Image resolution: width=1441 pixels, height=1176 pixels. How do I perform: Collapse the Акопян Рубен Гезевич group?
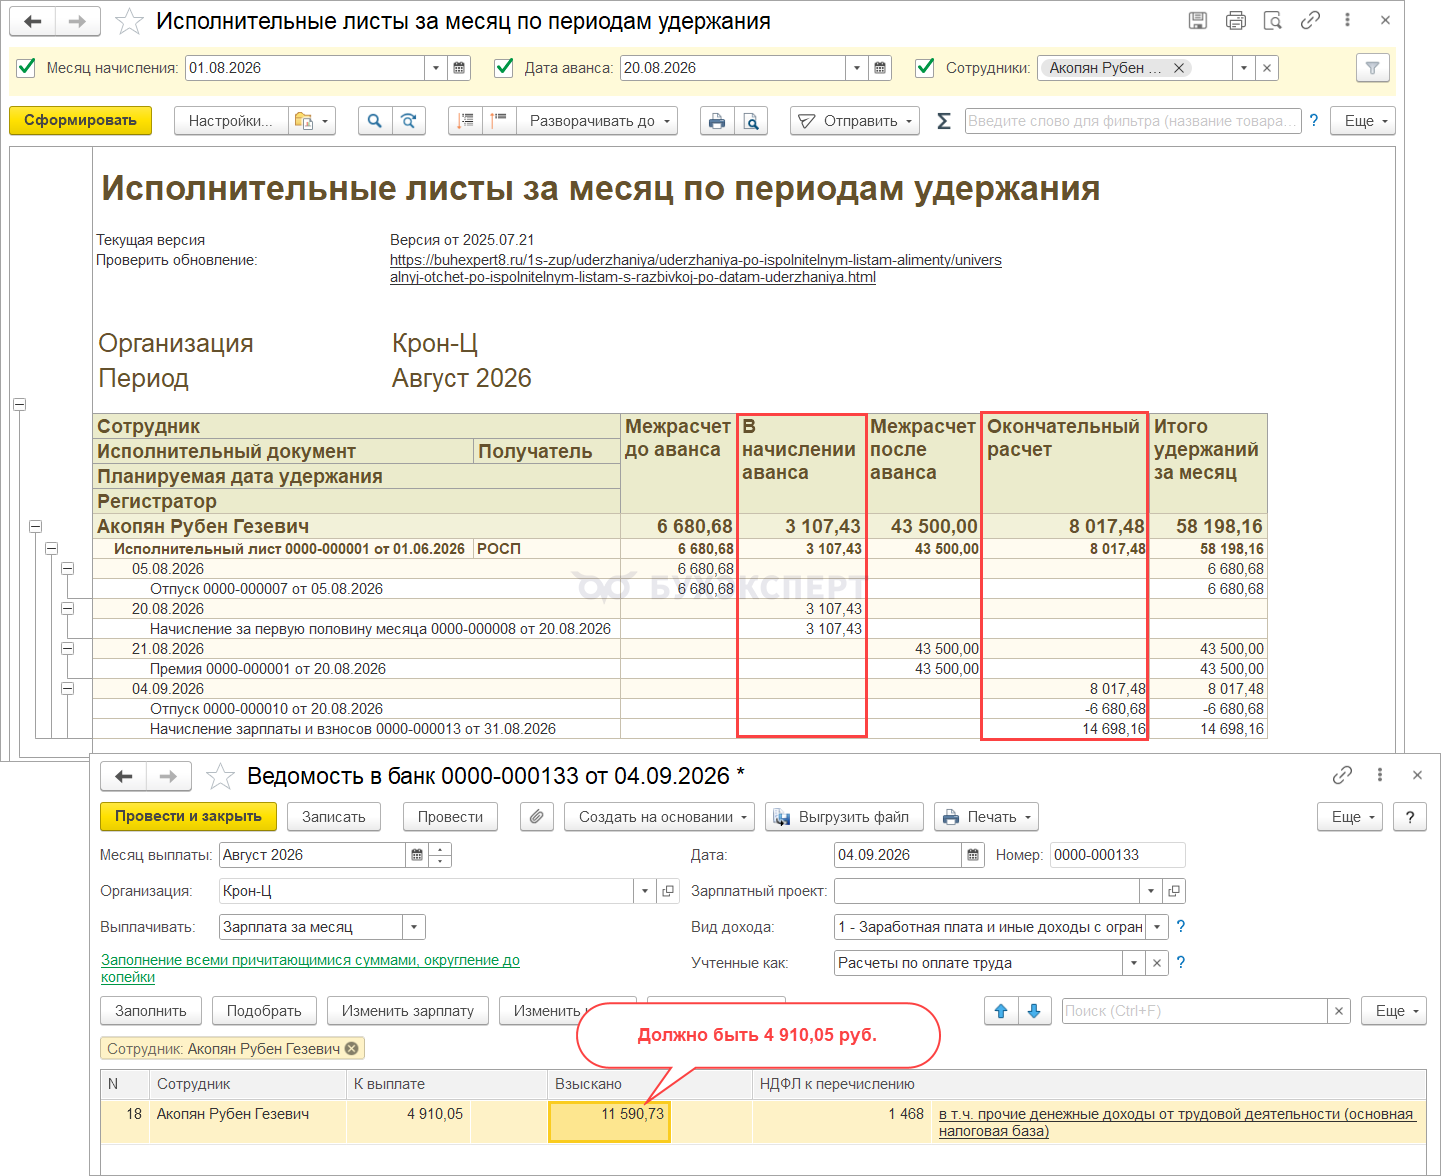pyautogui.click(x=35, y=526)
